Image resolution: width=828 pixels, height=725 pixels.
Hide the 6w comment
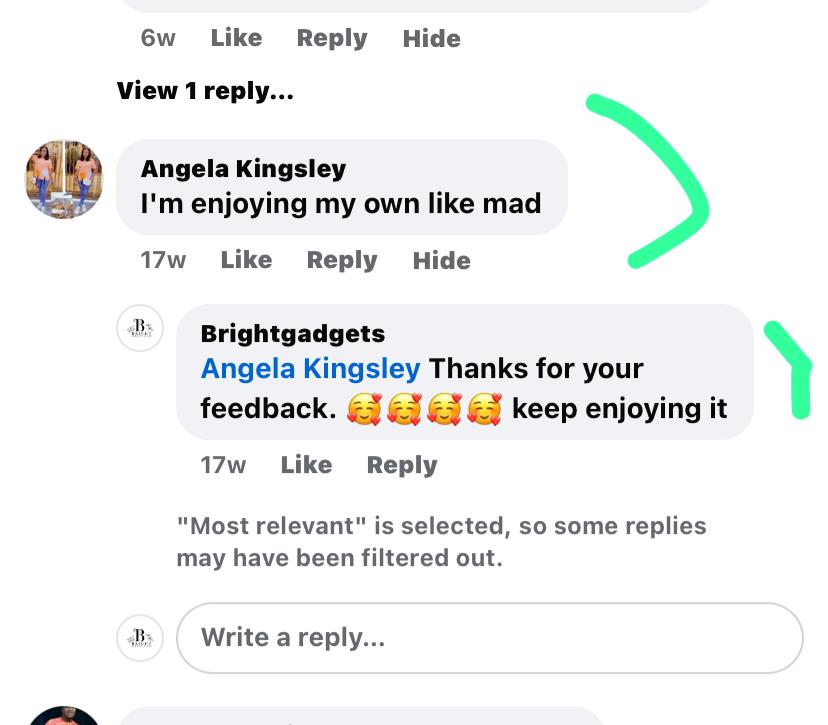[x=431, y=39]
